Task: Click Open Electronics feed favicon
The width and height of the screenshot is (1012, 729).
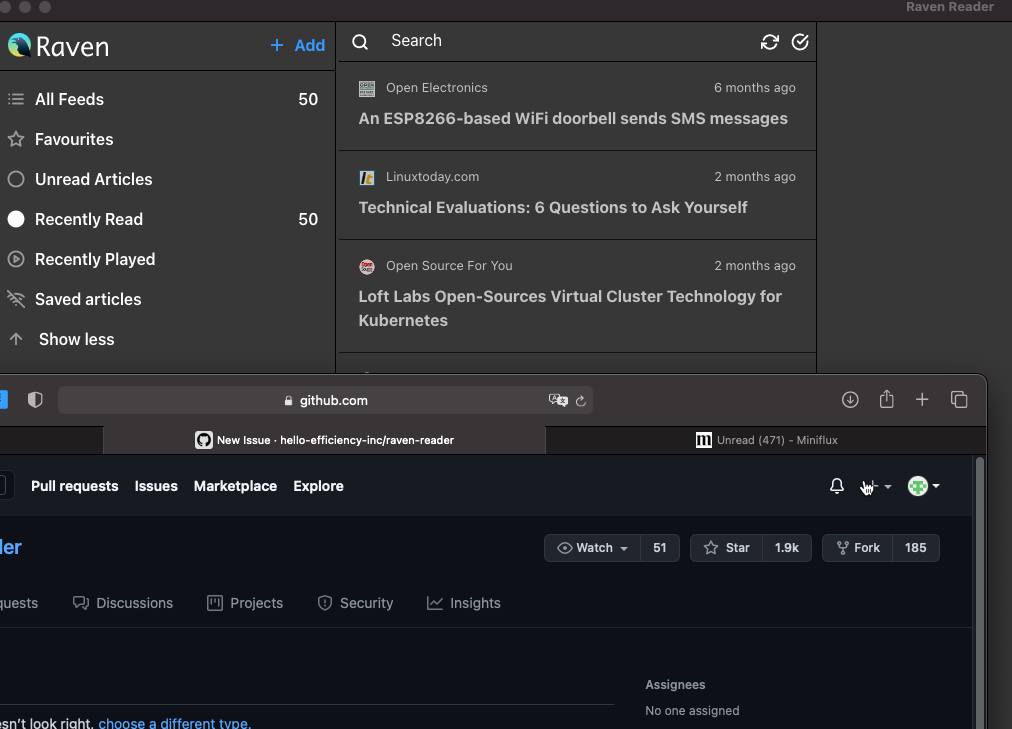Action: point(367,88)
